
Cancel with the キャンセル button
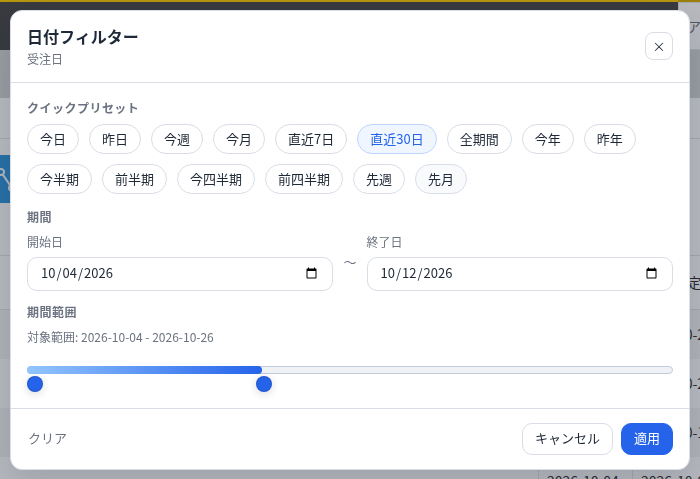point(567,439)
